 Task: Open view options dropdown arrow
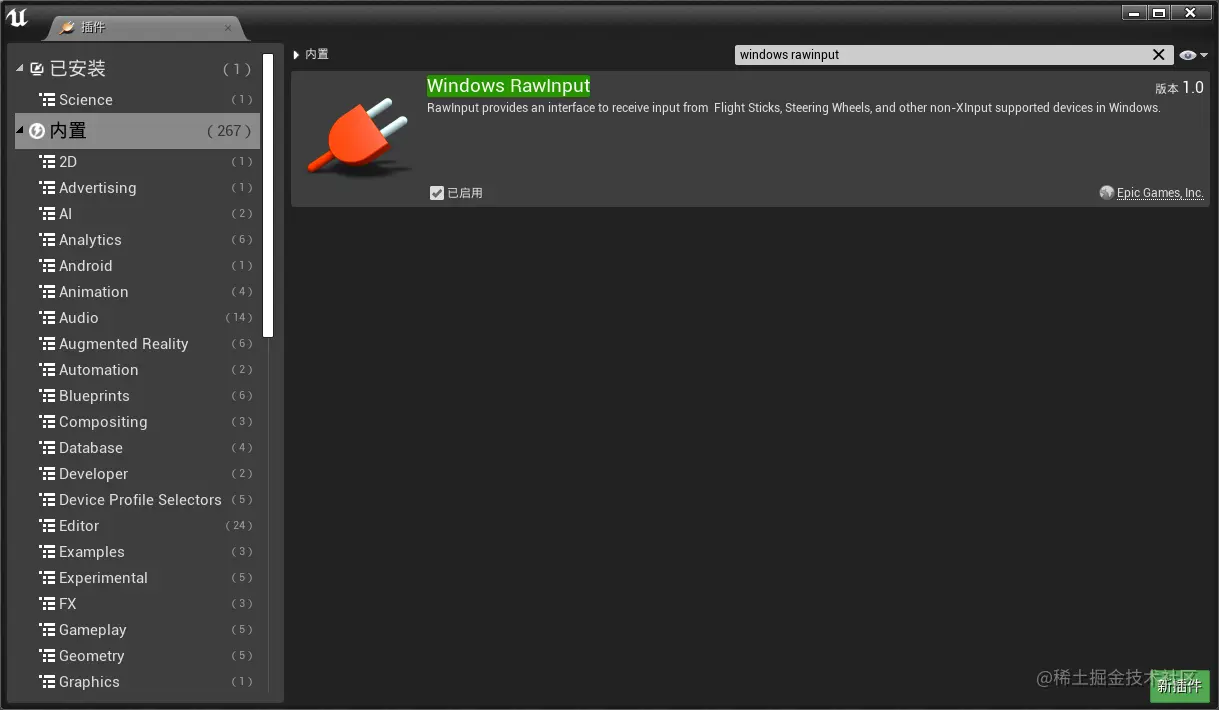(x=1203, y=55)
